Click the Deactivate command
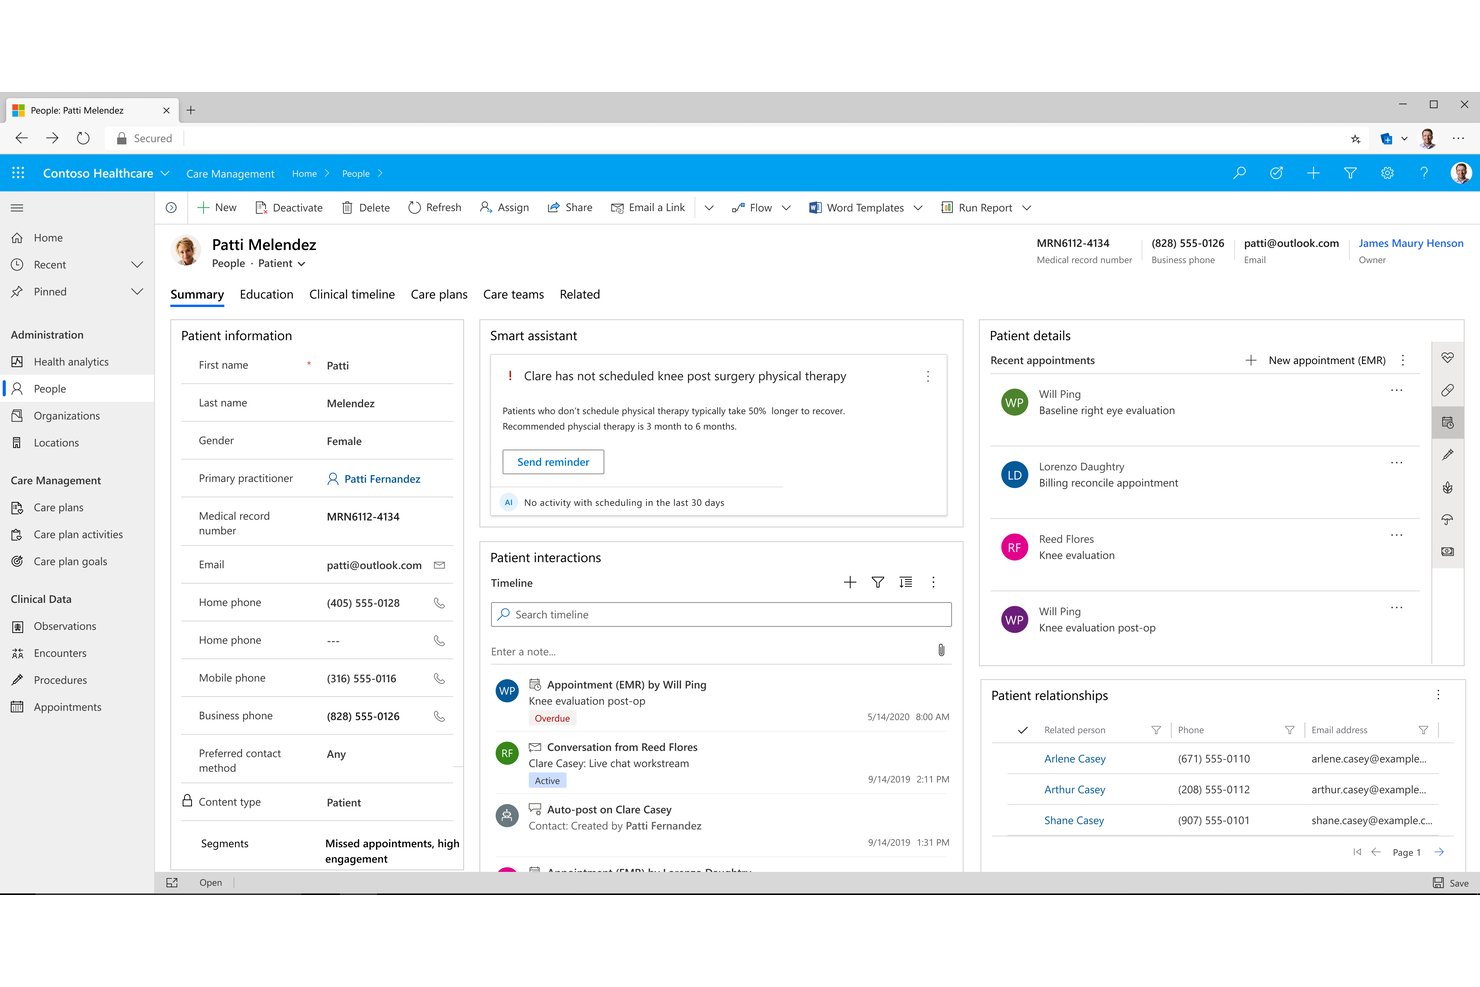The width and height of the screenshot is (1480, 987). pos(289,208)
